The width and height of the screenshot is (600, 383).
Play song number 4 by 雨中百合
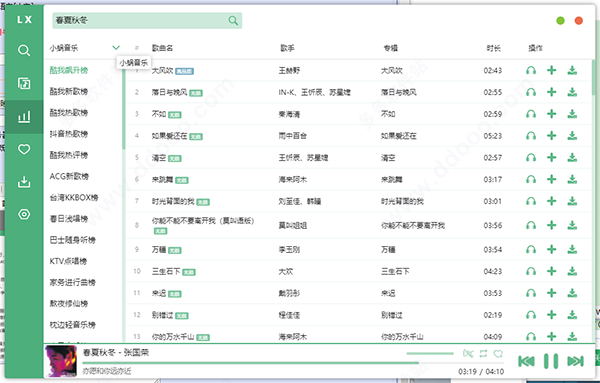(x=531, y=136)
